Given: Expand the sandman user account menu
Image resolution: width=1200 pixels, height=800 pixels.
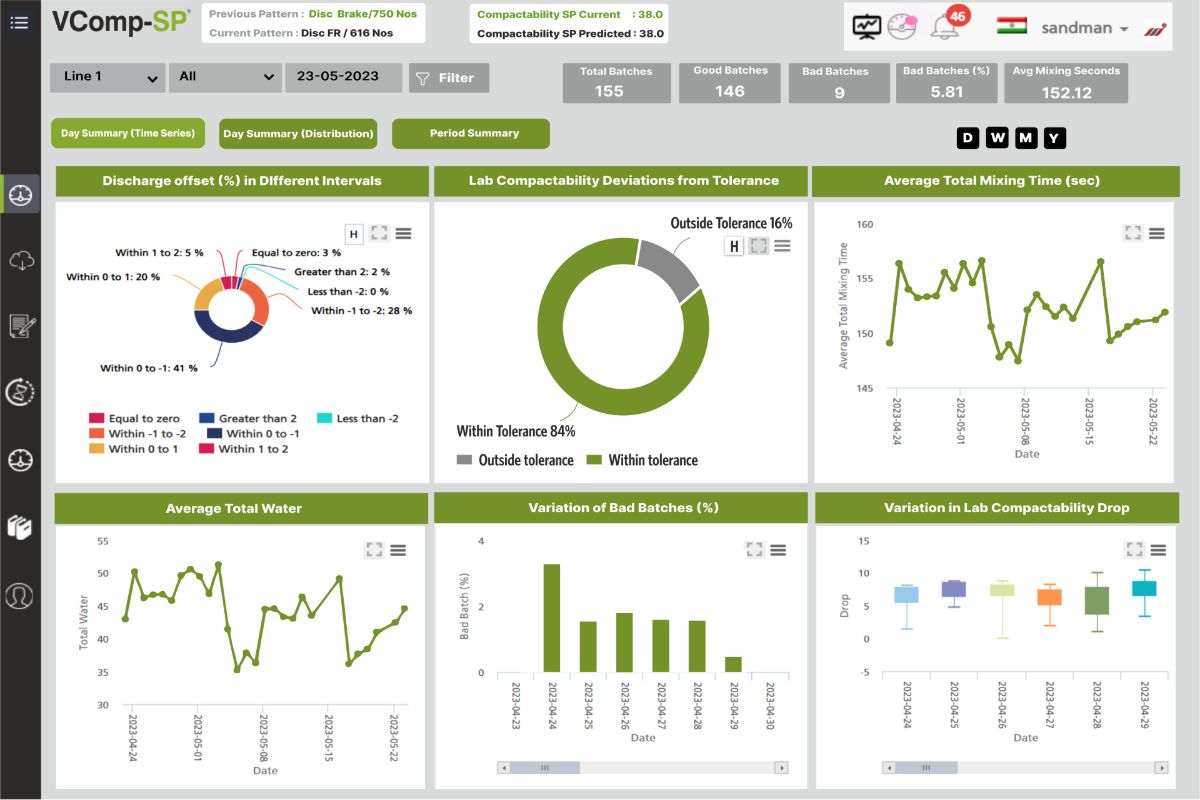Looking at the screenshot, I should (x=1085, y=28).
